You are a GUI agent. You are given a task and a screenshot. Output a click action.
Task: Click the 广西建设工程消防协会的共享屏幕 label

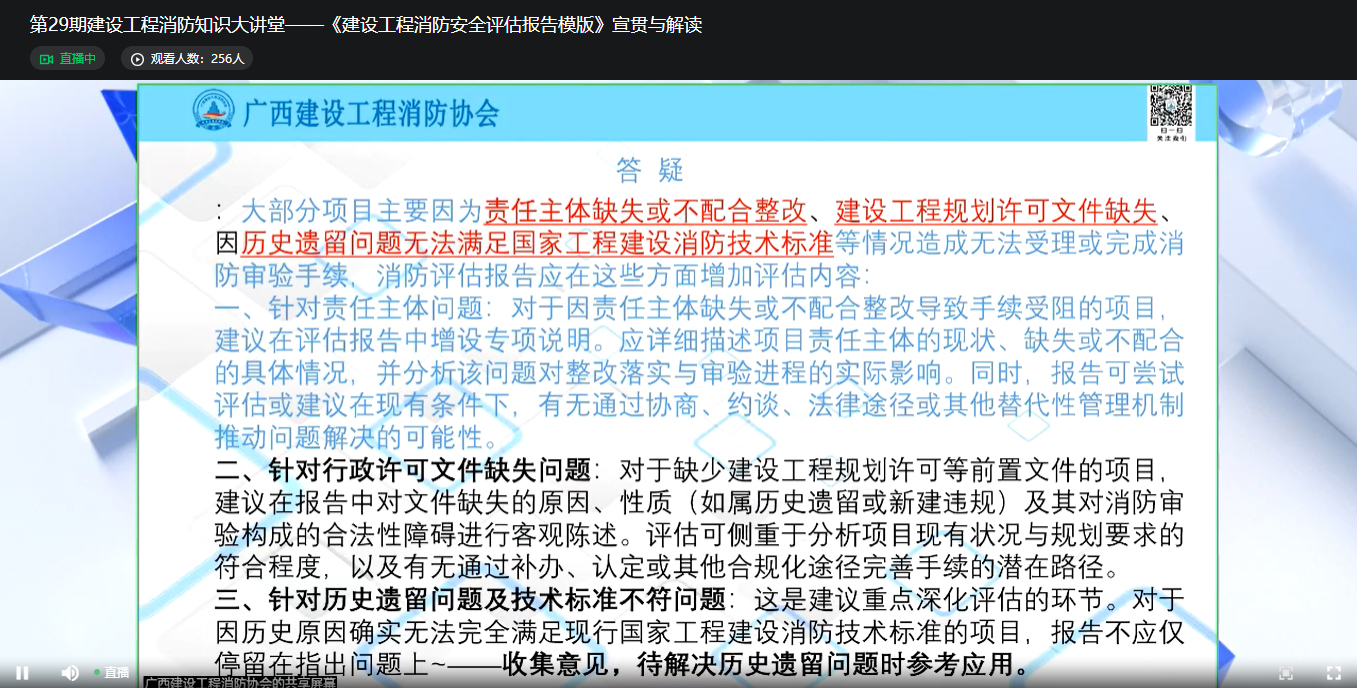click(x=240, y=682)
